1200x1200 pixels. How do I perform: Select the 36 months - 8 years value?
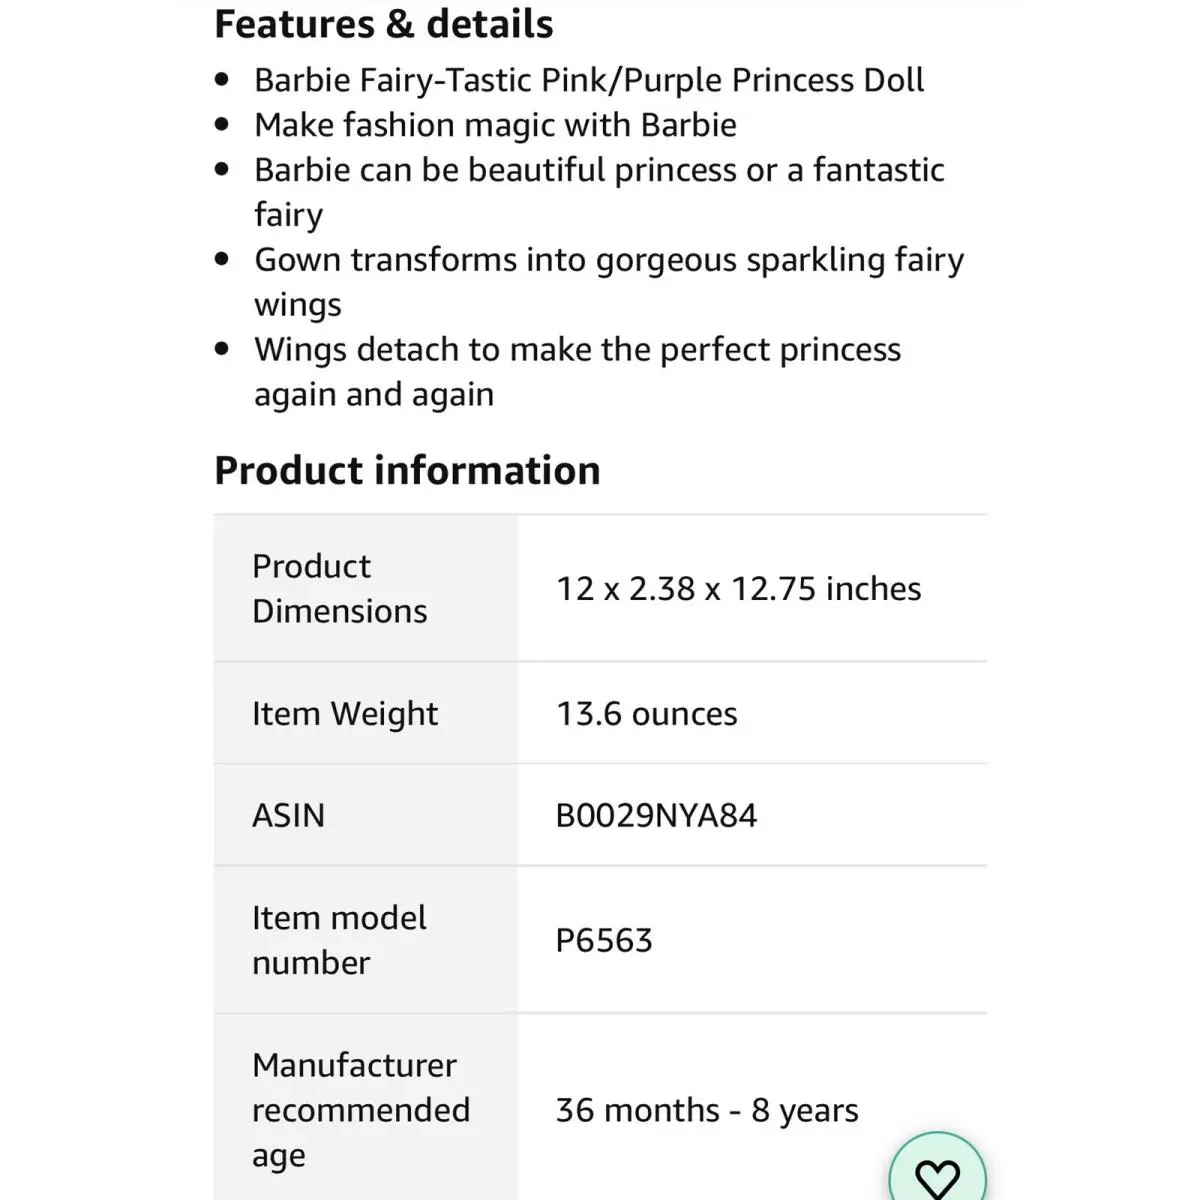click(x=707, y=1110)
